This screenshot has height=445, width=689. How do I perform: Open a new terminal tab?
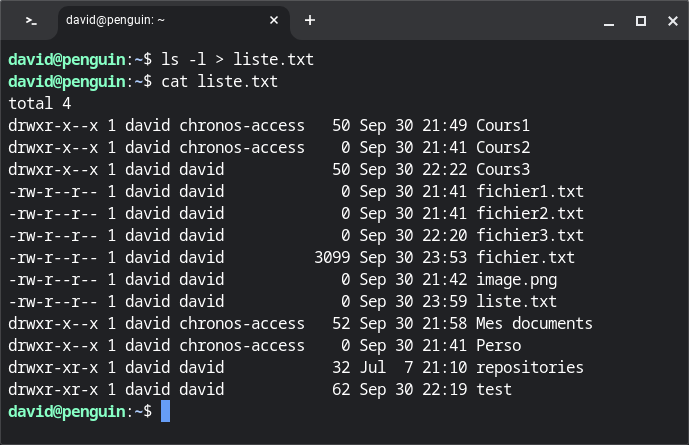[x=310, y=20]
